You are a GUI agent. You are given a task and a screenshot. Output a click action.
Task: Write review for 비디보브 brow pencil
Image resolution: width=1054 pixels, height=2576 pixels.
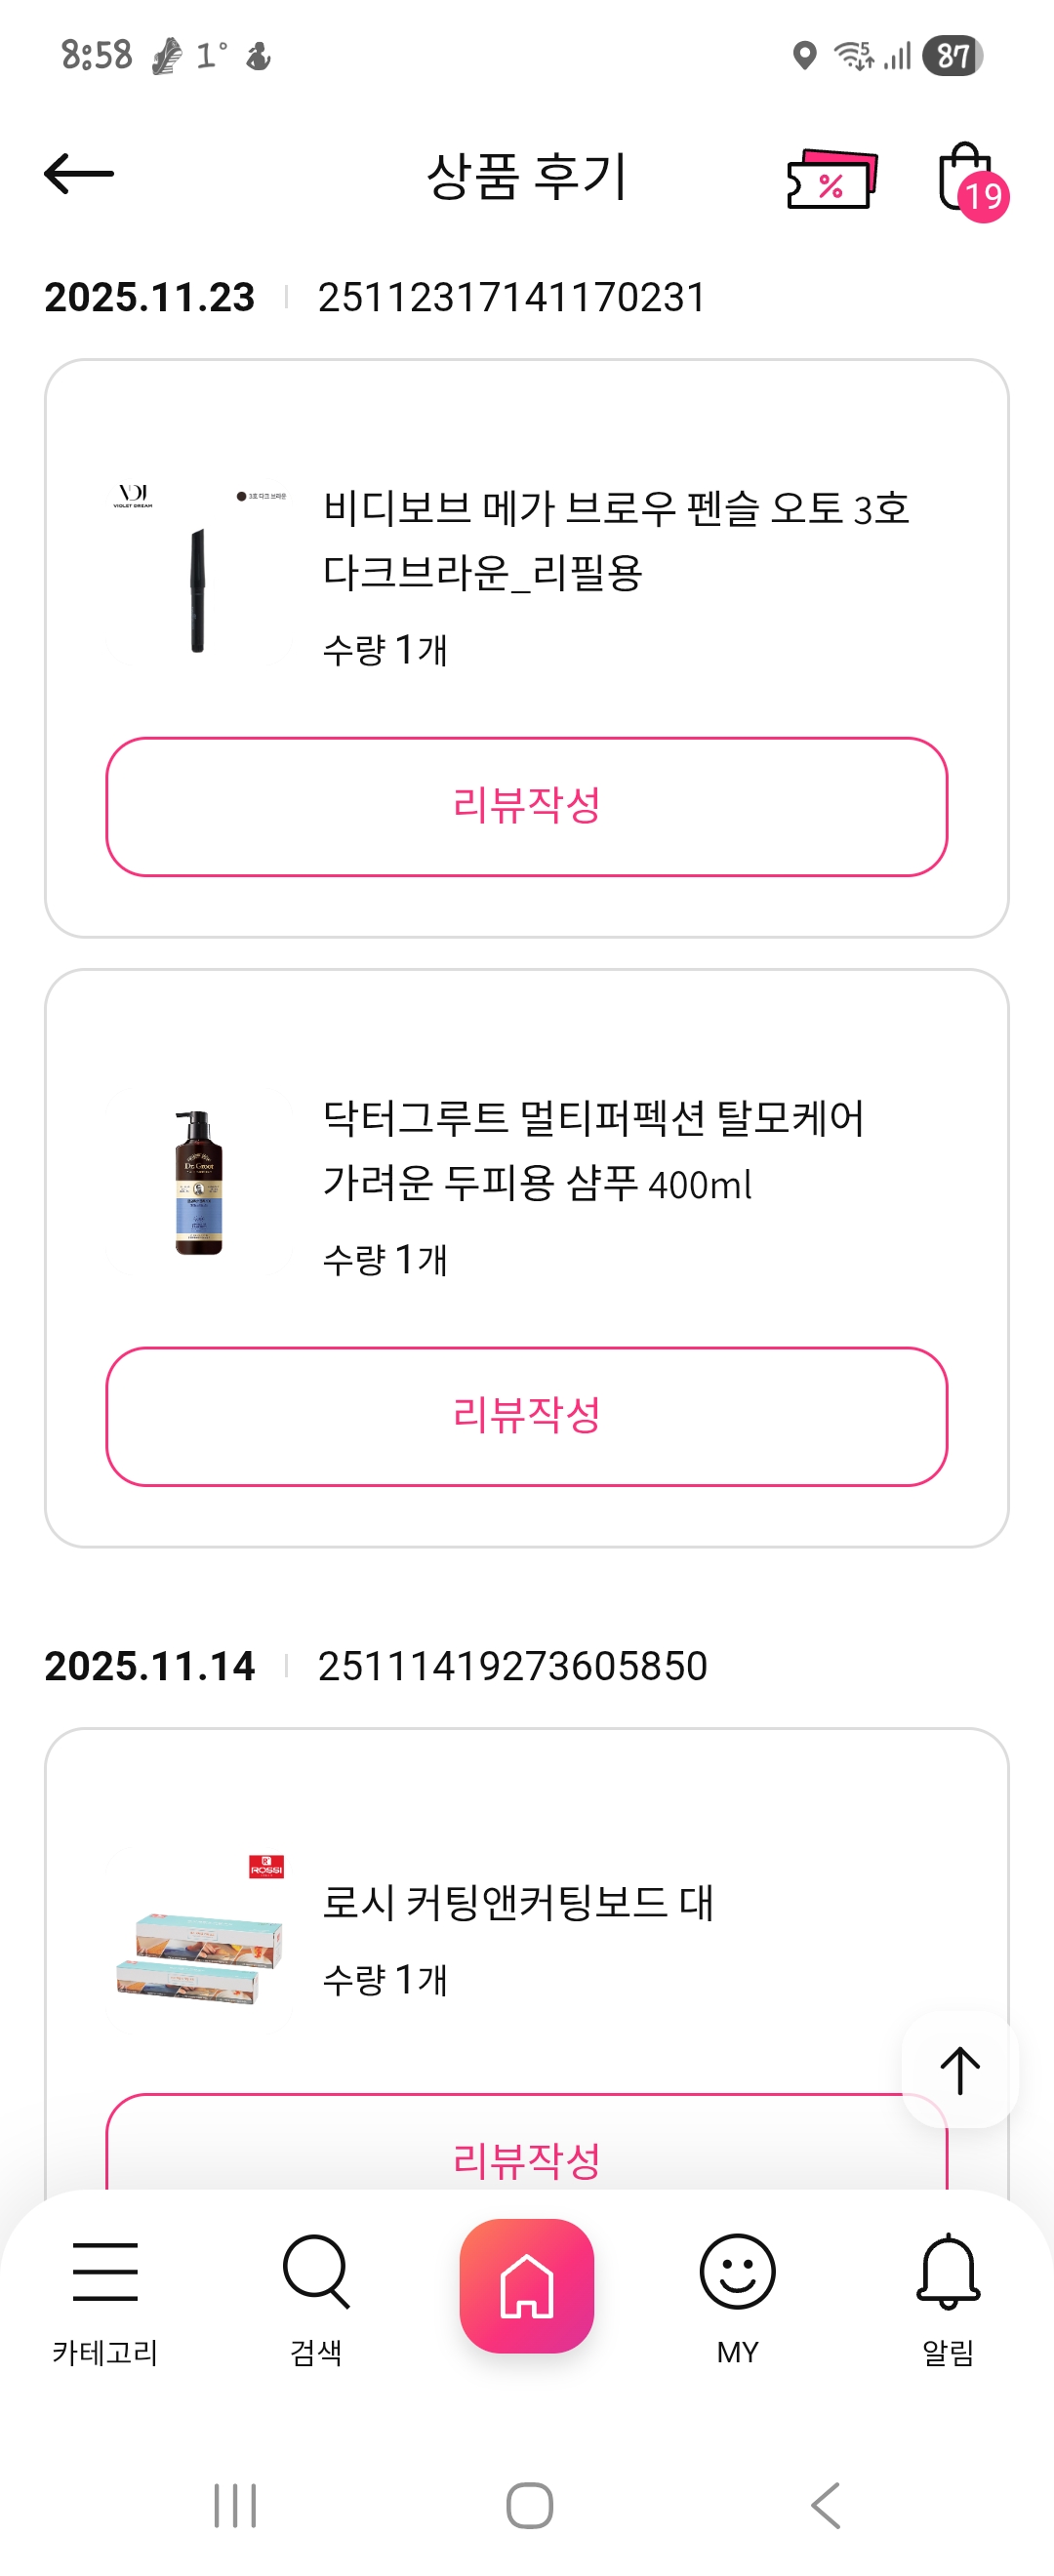(x=527, y=807)
